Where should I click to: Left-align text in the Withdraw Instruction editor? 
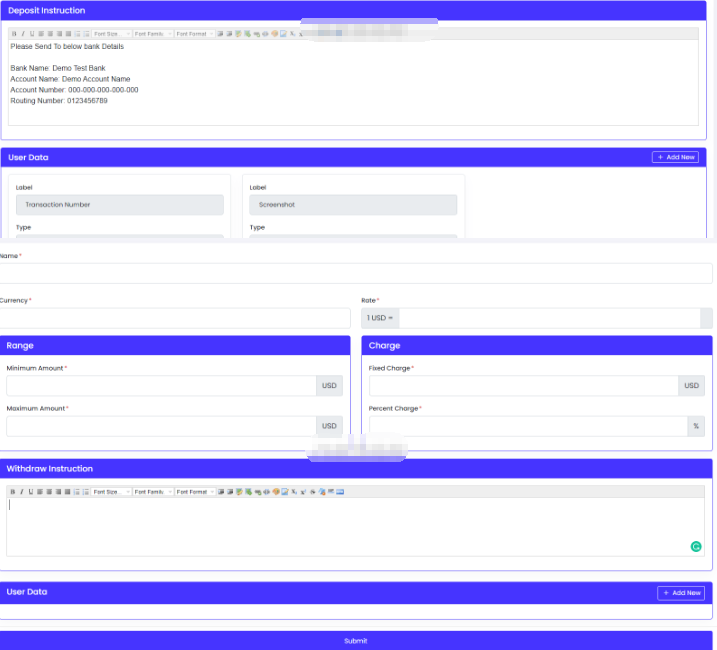tap(40, 492)
